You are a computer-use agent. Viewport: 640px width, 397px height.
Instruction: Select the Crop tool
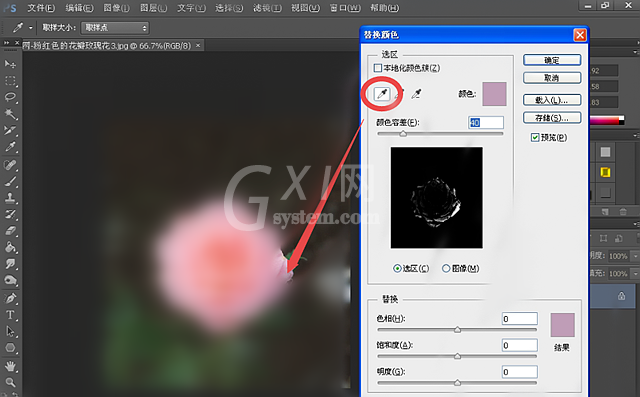tap(10, 130)
